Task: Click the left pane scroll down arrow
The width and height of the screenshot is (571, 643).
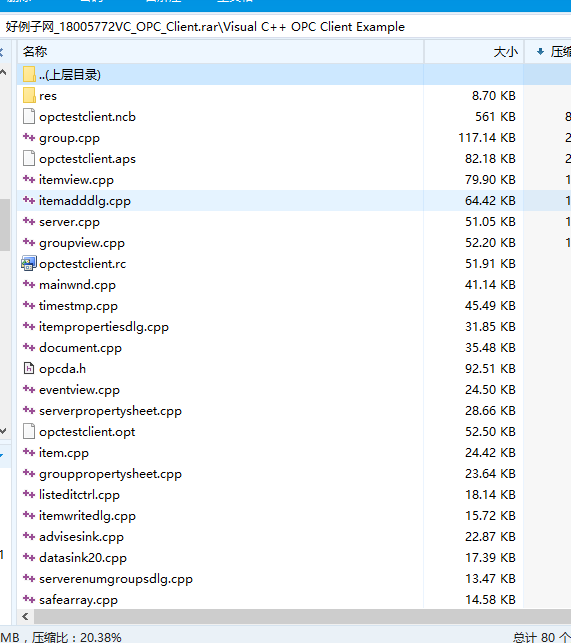Action: tap(3, 431)
